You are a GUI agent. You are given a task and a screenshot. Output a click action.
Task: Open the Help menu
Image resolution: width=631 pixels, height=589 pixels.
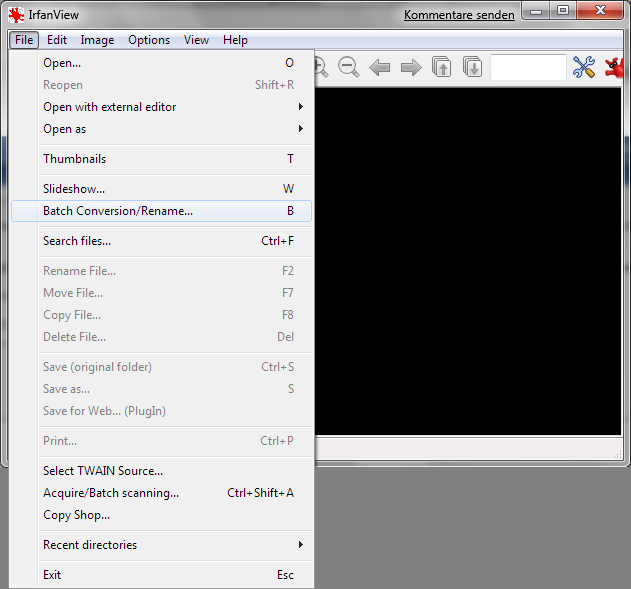(x=235, y=40)
